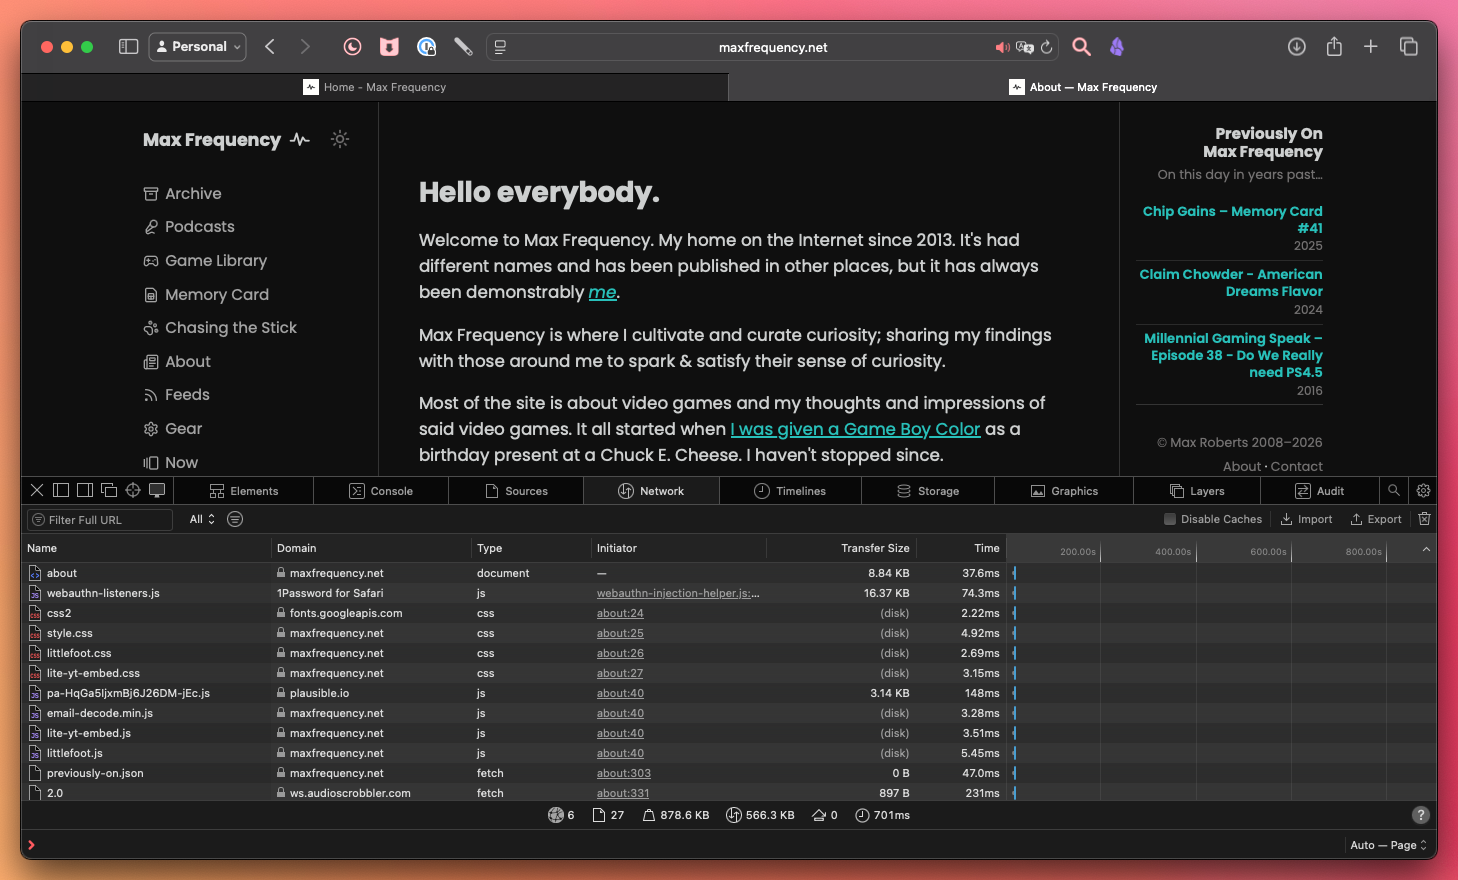The image size is (1458, 880).
Task: Mute the tab audio speaker icon
Action: click(x=1002, y=47)
